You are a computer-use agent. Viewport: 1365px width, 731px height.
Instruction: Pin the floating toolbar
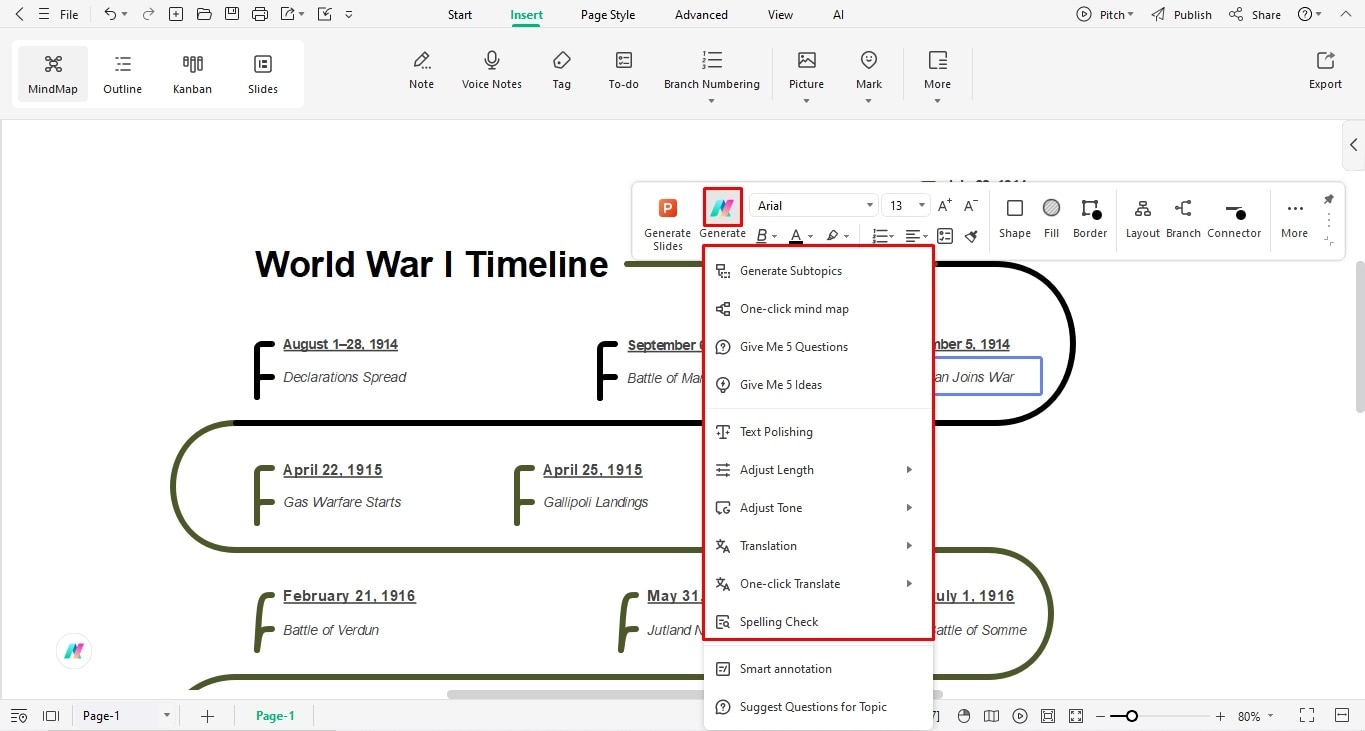pyautogui.click(x=1328, y=199)
